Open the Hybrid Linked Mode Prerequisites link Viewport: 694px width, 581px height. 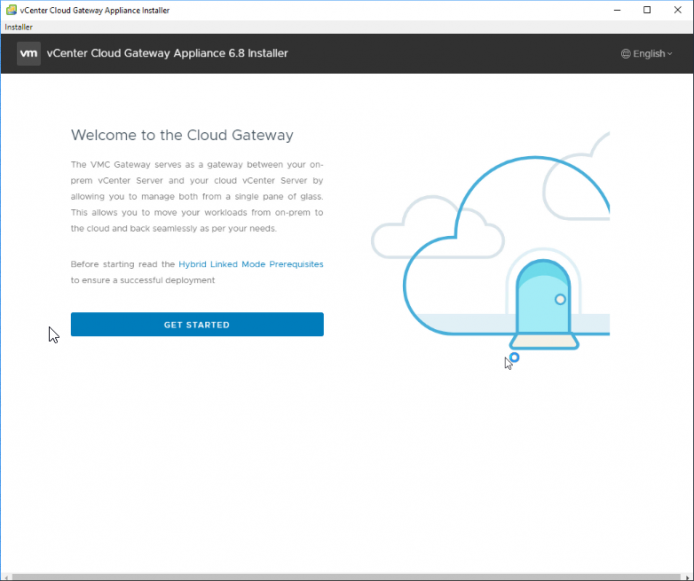tap(251, 264)
